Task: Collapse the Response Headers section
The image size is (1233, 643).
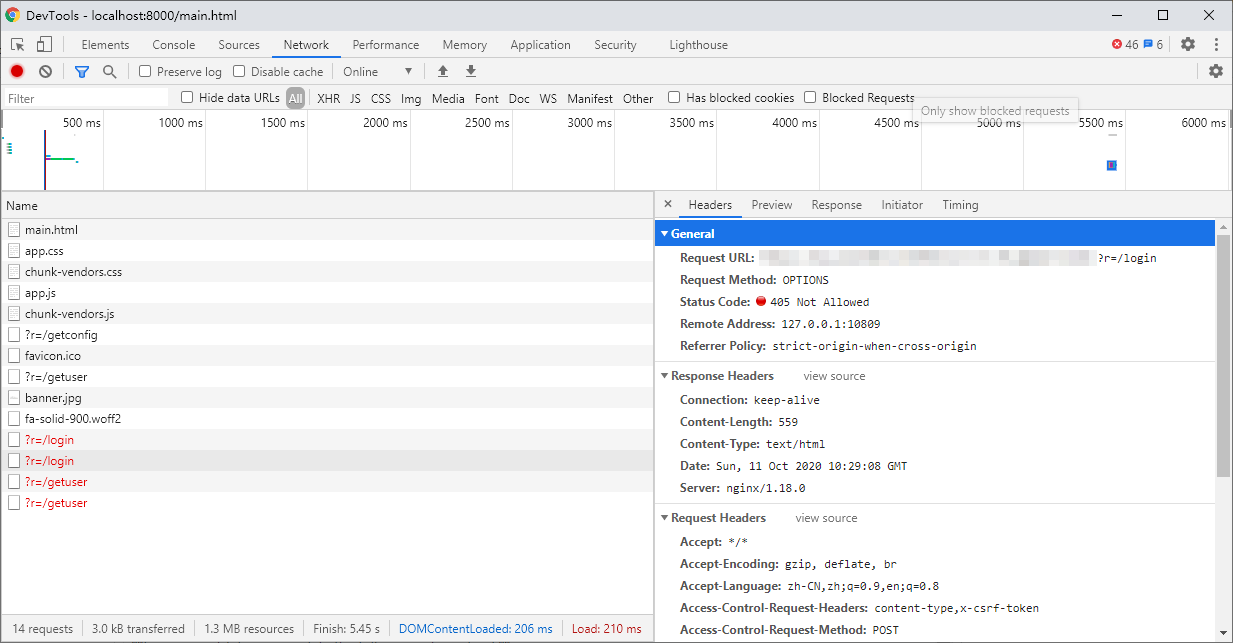Action: 665,376
